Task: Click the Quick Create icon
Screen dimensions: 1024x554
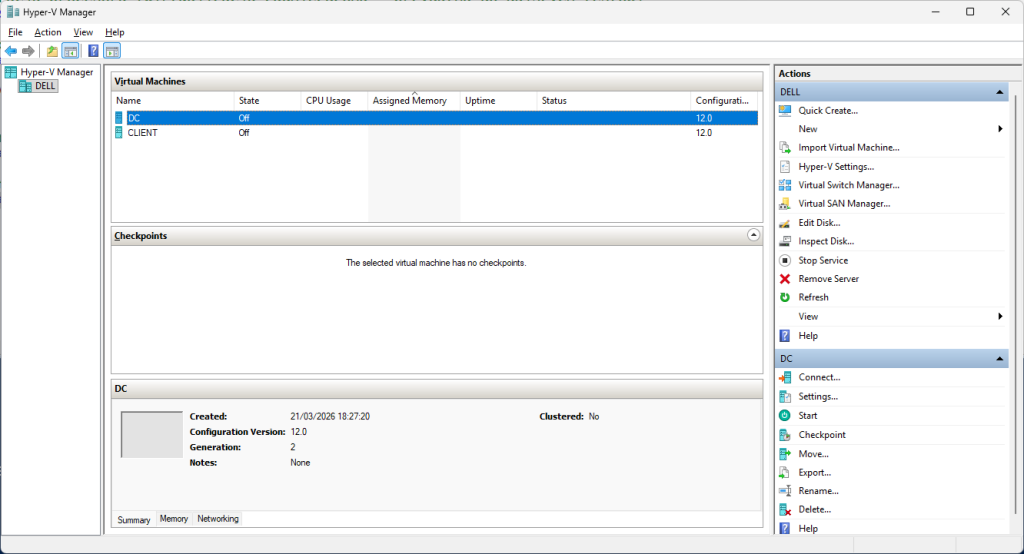Action: tap(785, 110)
